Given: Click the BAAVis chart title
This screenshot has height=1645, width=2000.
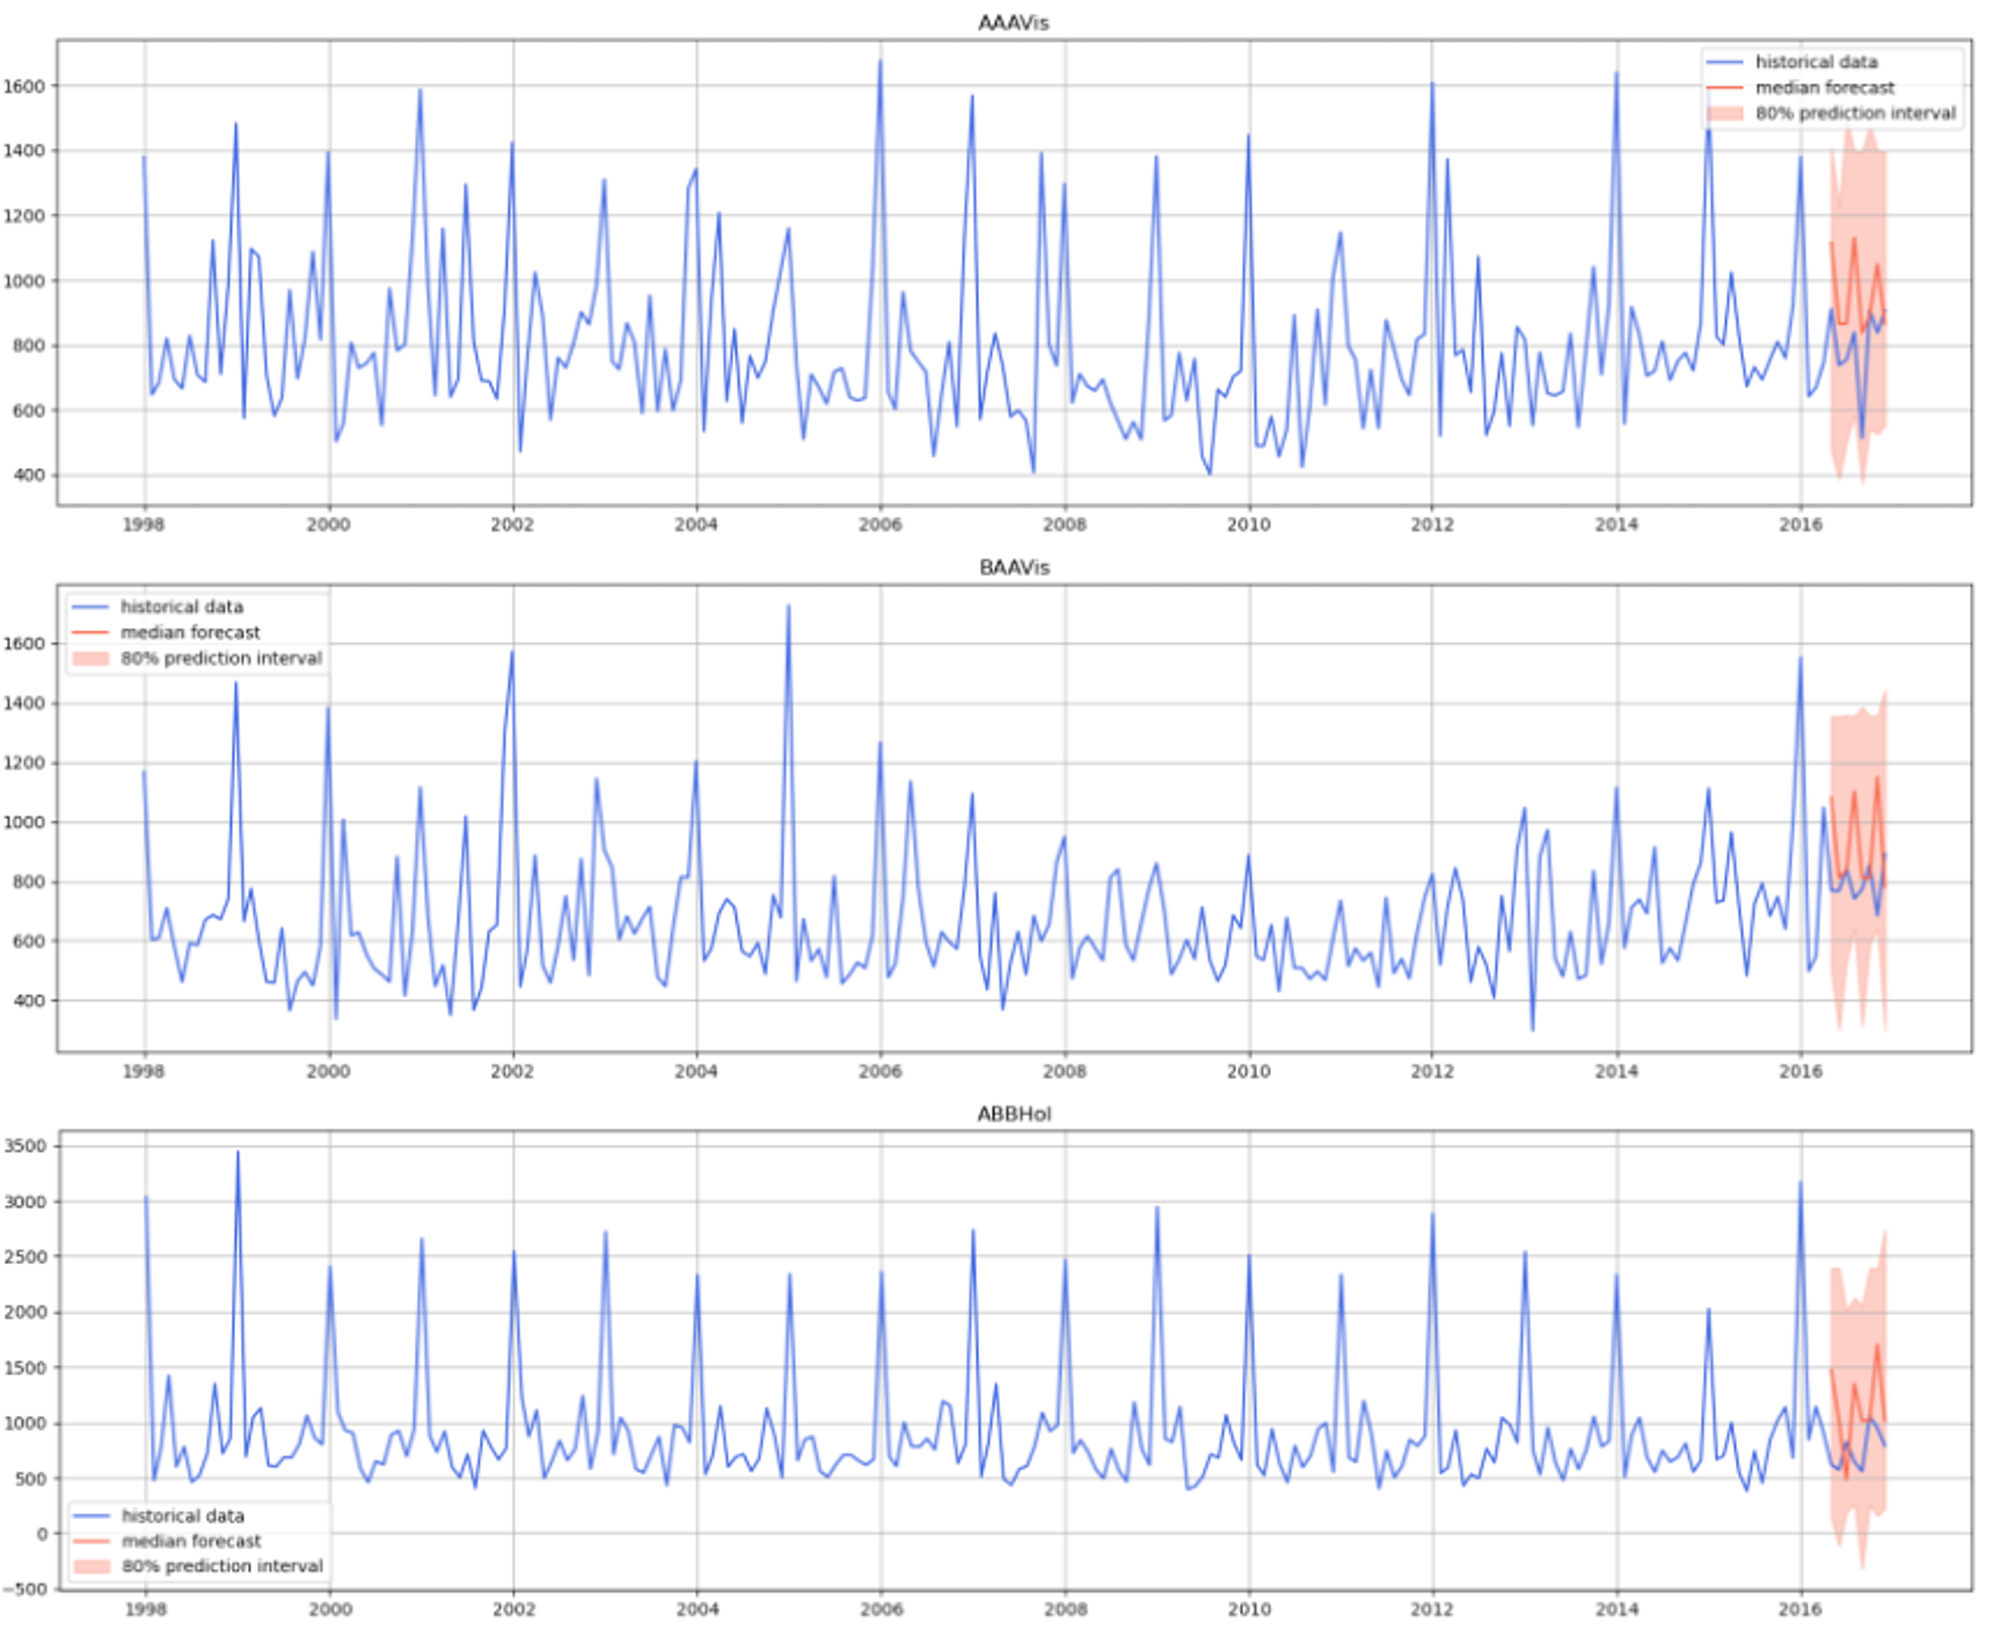Looking at the screenshot, I should [x=1013, y=568].
